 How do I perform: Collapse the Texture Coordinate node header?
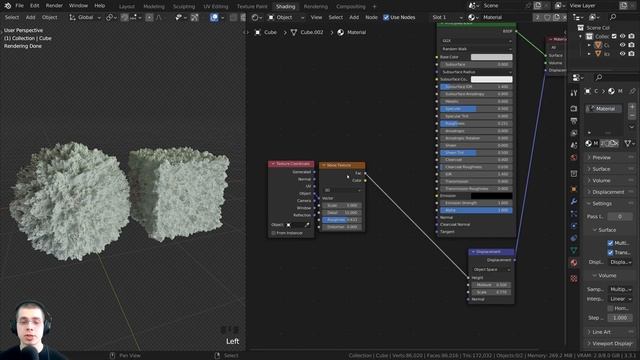tap(273, 164)
